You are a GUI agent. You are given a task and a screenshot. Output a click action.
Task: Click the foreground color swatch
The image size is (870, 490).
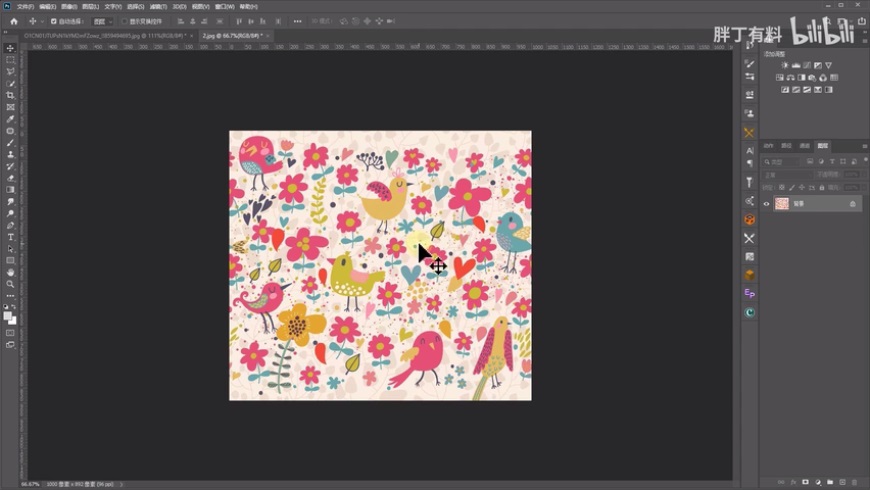pyautogui.click(x=7, y=316)
